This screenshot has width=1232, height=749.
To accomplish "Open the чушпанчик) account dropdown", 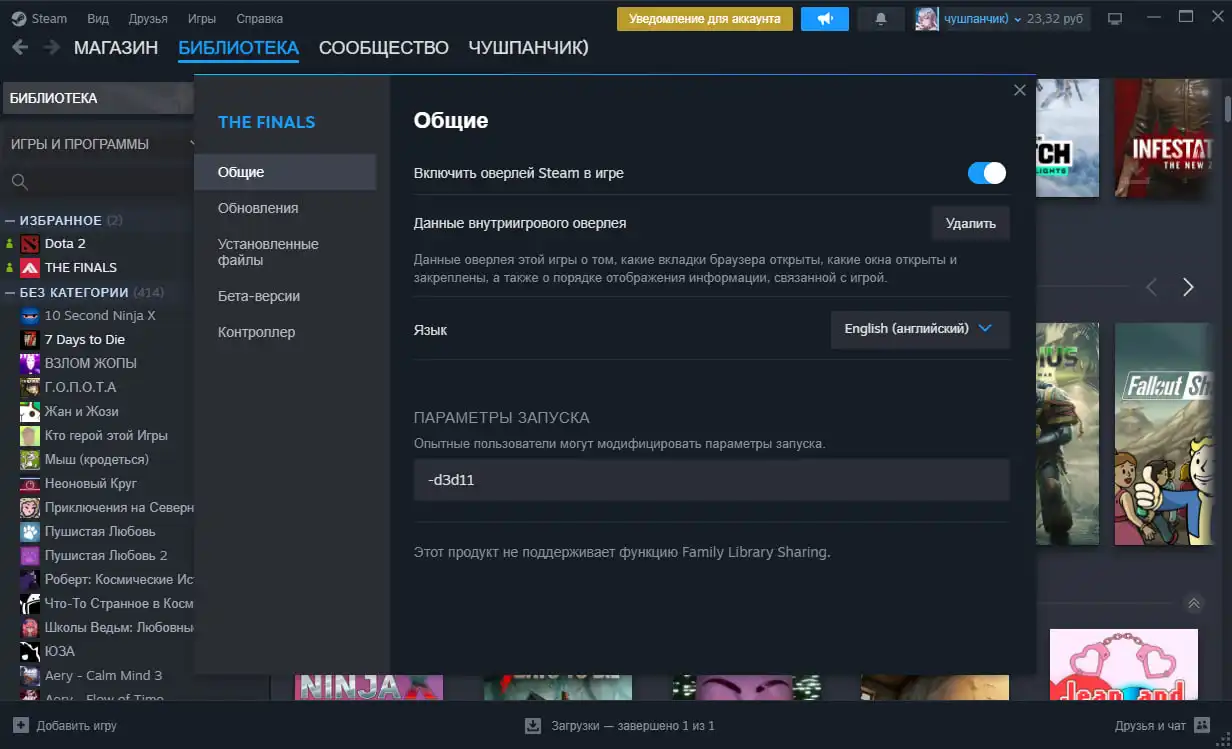I will (x=983, y=19).
